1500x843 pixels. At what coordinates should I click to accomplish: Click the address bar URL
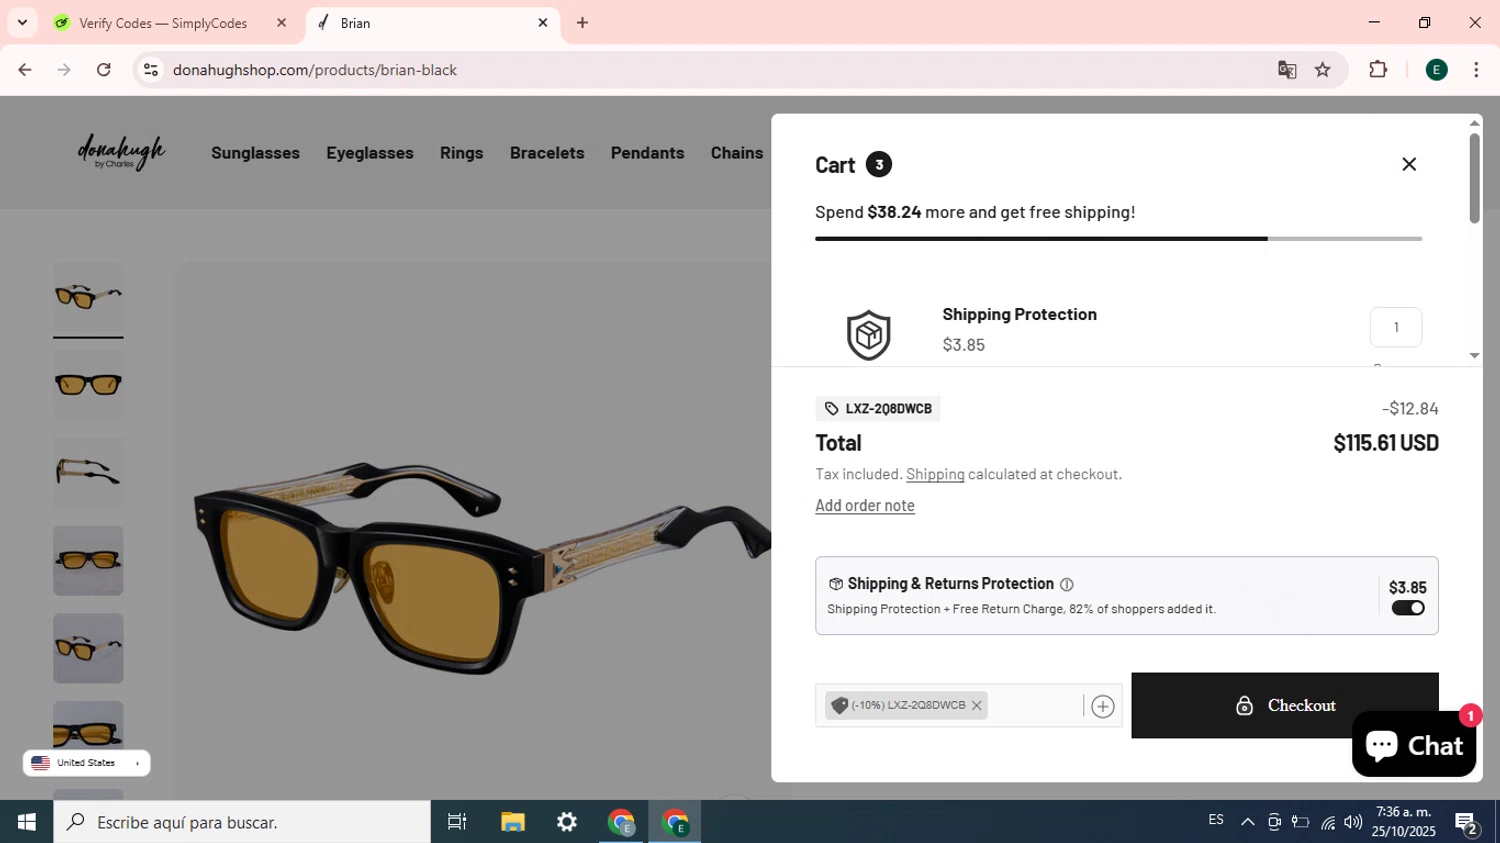coord(314,70)
